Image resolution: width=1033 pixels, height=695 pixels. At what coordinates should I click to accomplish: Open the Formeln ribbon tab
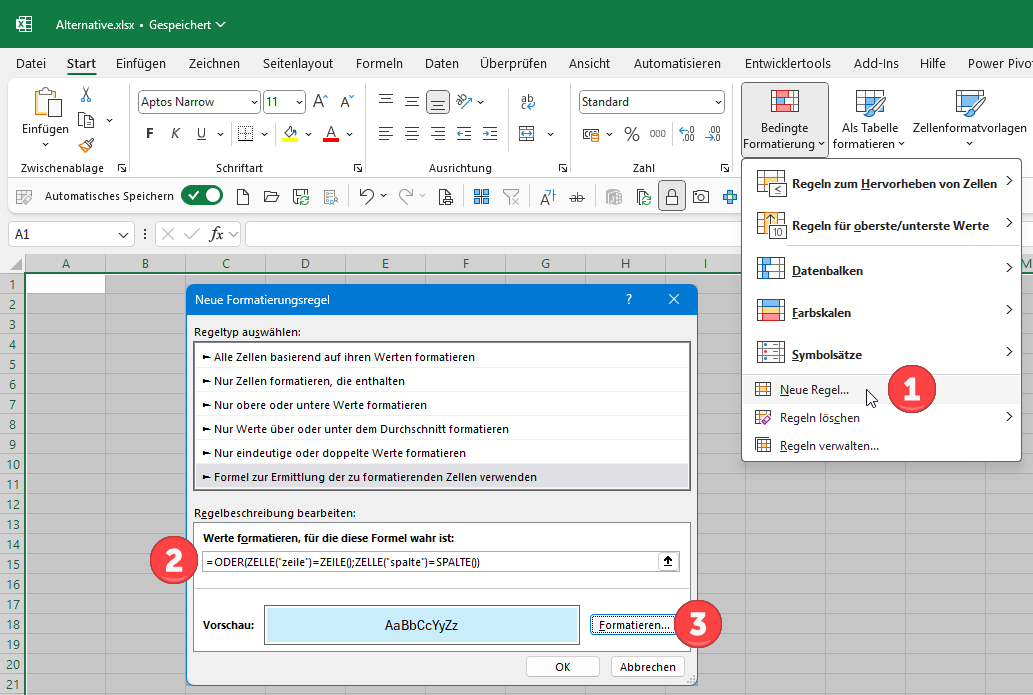point(379,63)
